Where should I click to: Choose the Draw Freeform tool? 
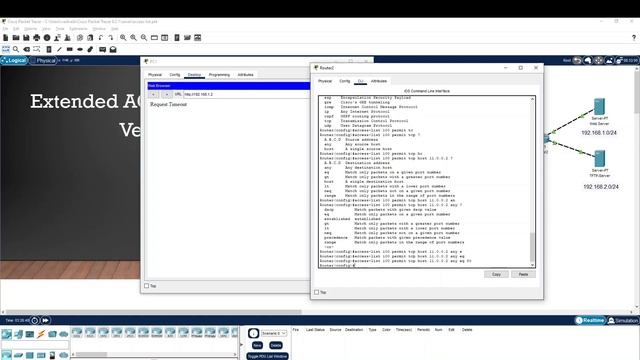90,49
